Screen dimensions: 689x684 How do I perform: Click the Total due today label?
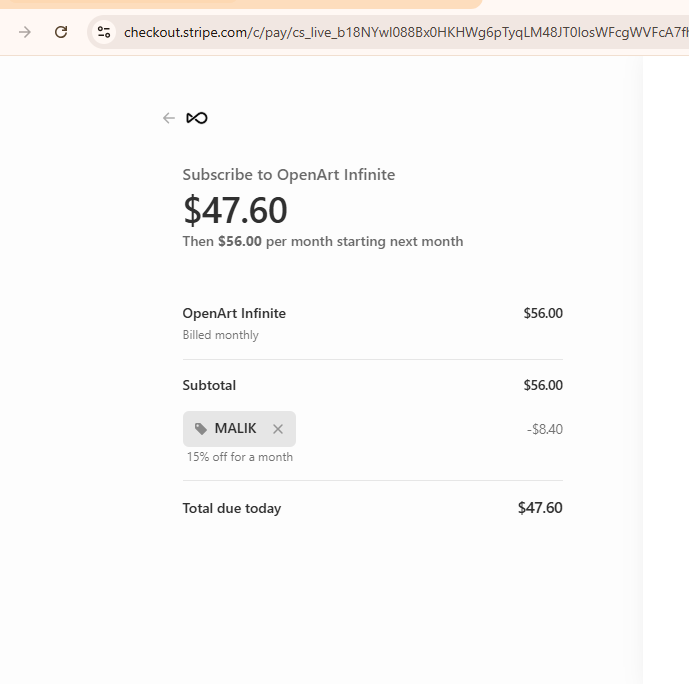[231, 508]
